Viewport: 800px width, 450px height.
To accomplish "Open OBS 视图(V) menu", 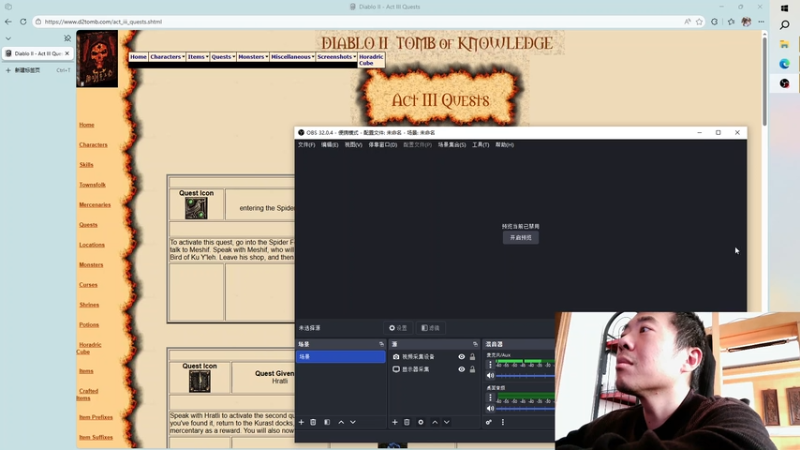I will [x=353, y=145].
